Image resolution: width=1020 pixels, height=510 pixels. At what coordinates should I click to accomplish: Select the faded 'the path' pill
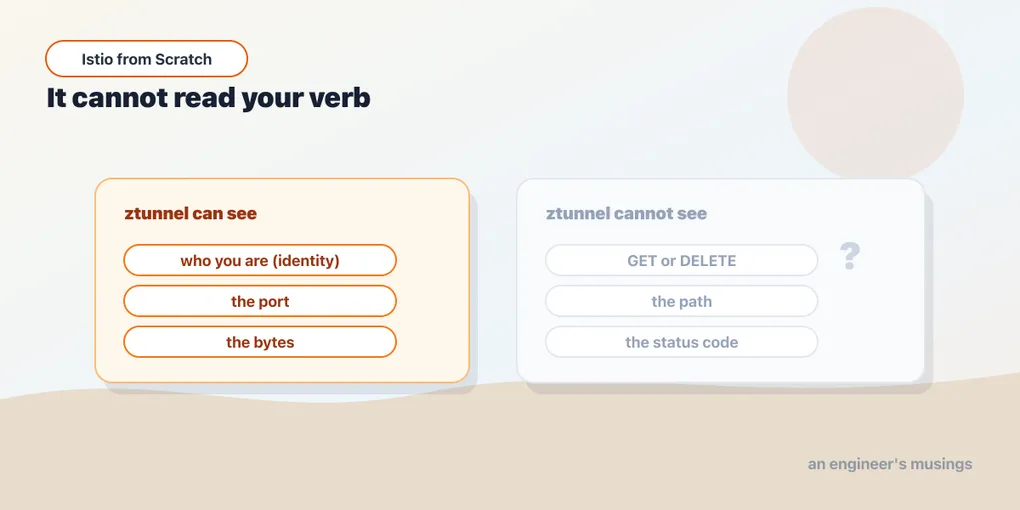tap(681, 301)
